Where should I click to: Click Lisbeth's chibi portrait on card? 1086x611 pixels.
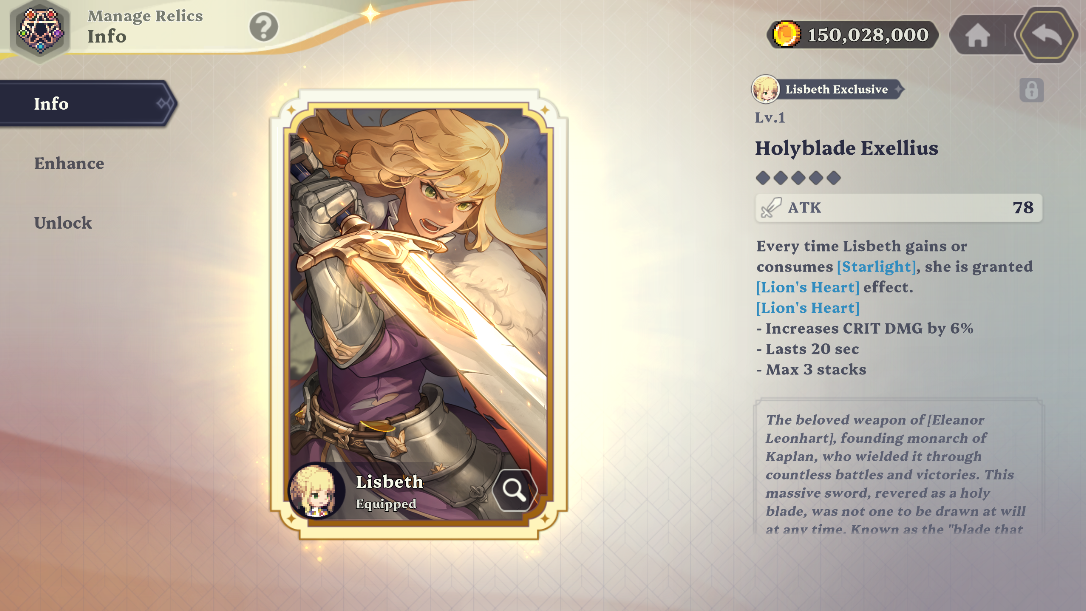point(317,490)
